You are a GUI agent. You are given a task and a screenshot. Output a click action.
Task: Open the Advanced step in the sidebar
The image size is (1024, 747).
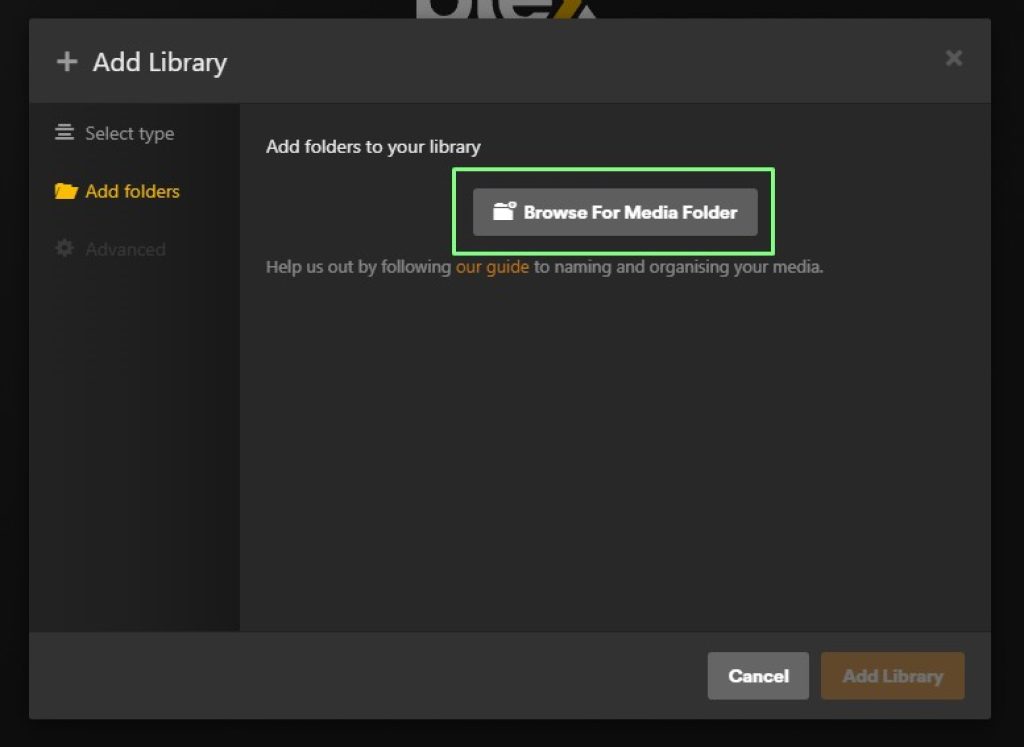pyautogui.click(x=125, y=249)
